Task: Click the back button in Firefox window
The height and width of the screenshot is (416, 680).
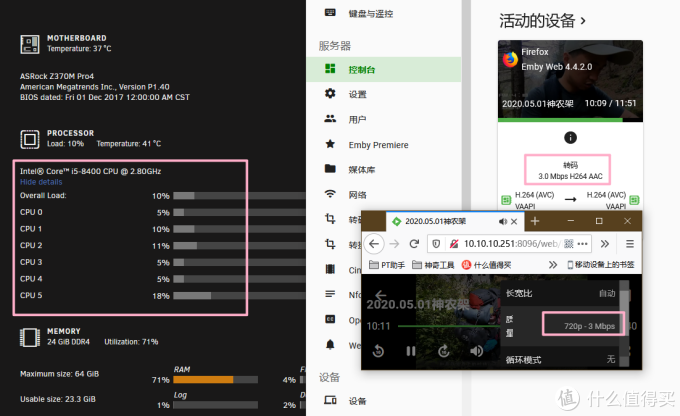Action: (x=374, y=244)
